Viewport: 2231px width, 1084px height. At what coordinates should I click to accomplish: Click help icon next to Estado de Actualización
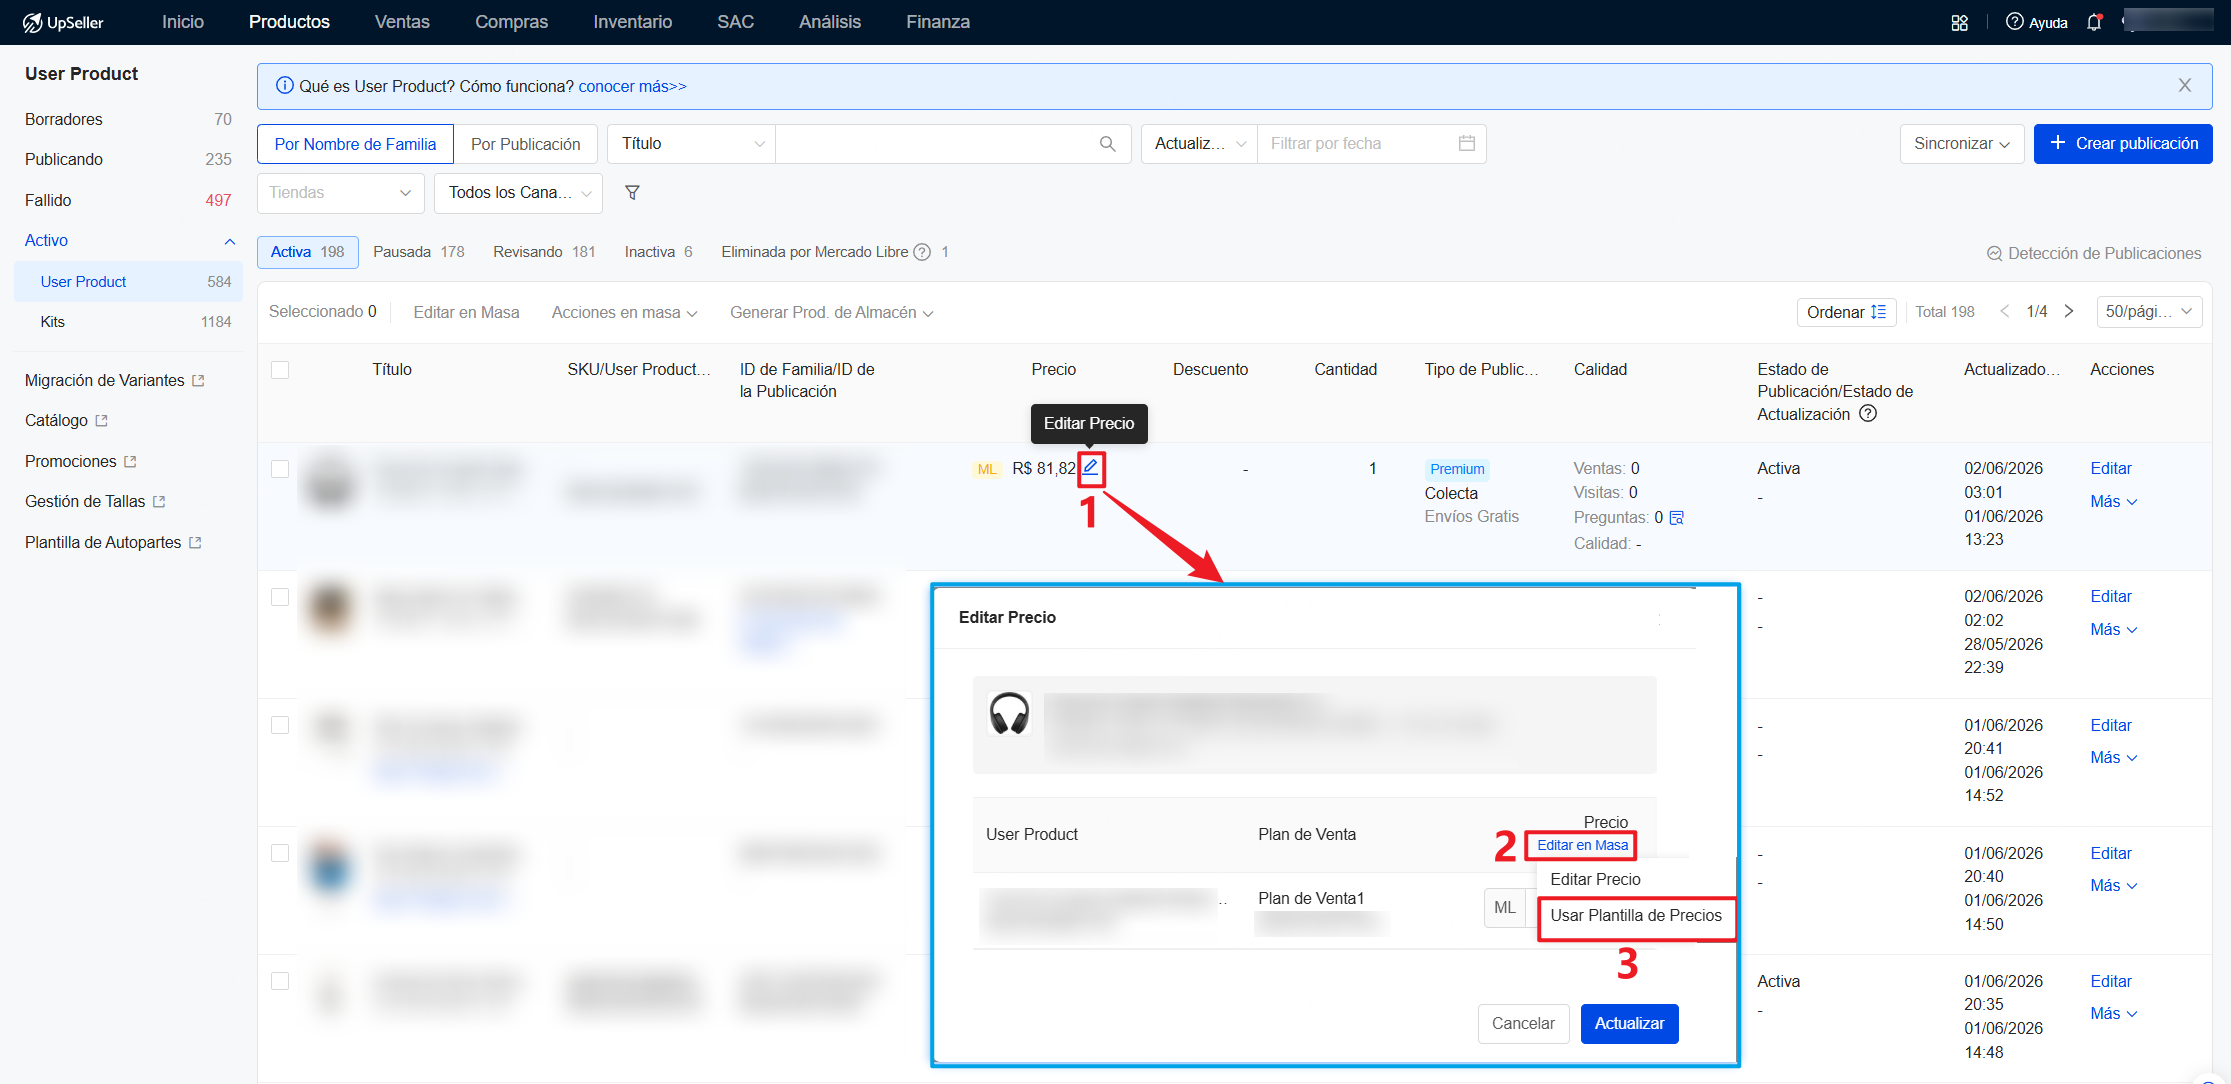1868,414
